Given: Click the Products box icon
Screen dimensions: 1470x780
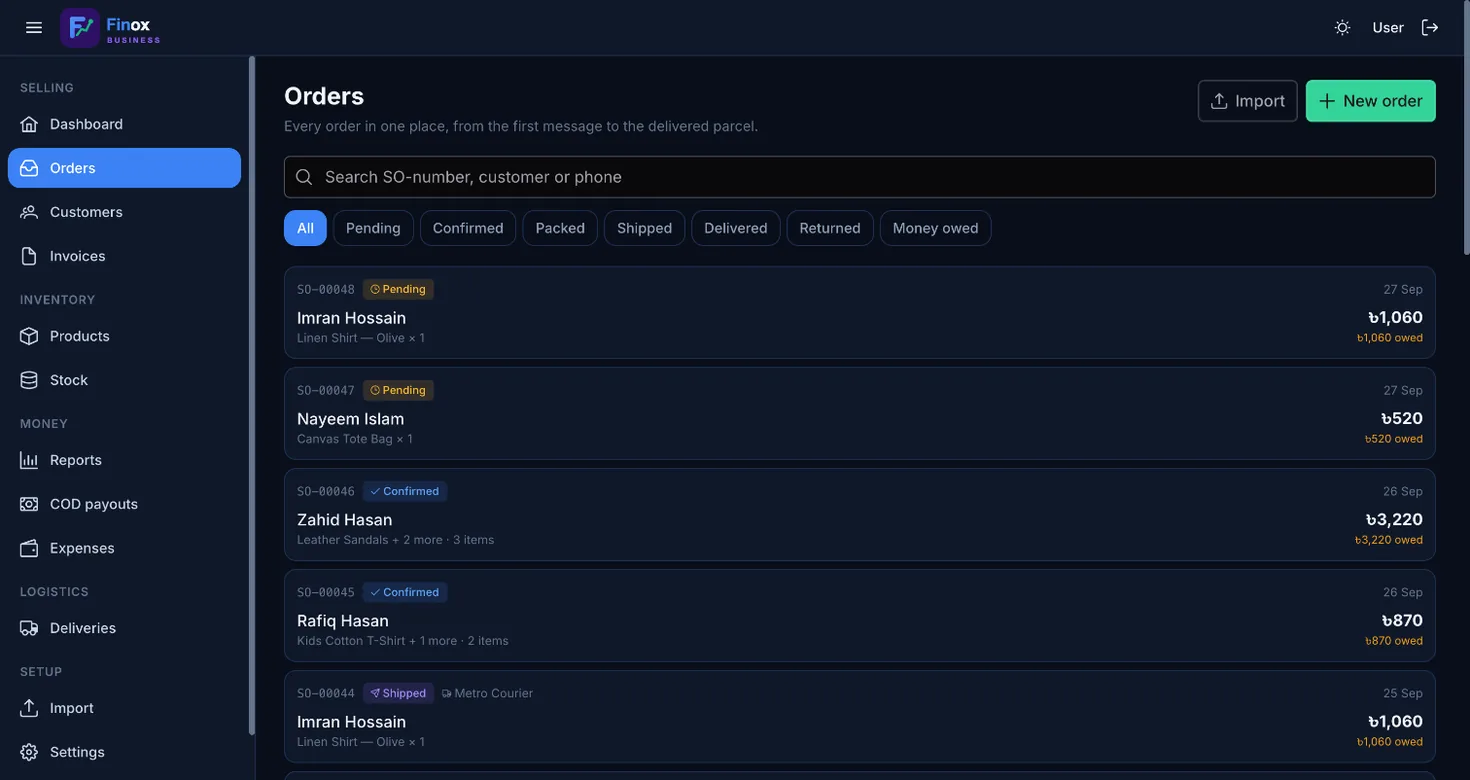Looking at the screenshot, I should [x=29, y=336].
